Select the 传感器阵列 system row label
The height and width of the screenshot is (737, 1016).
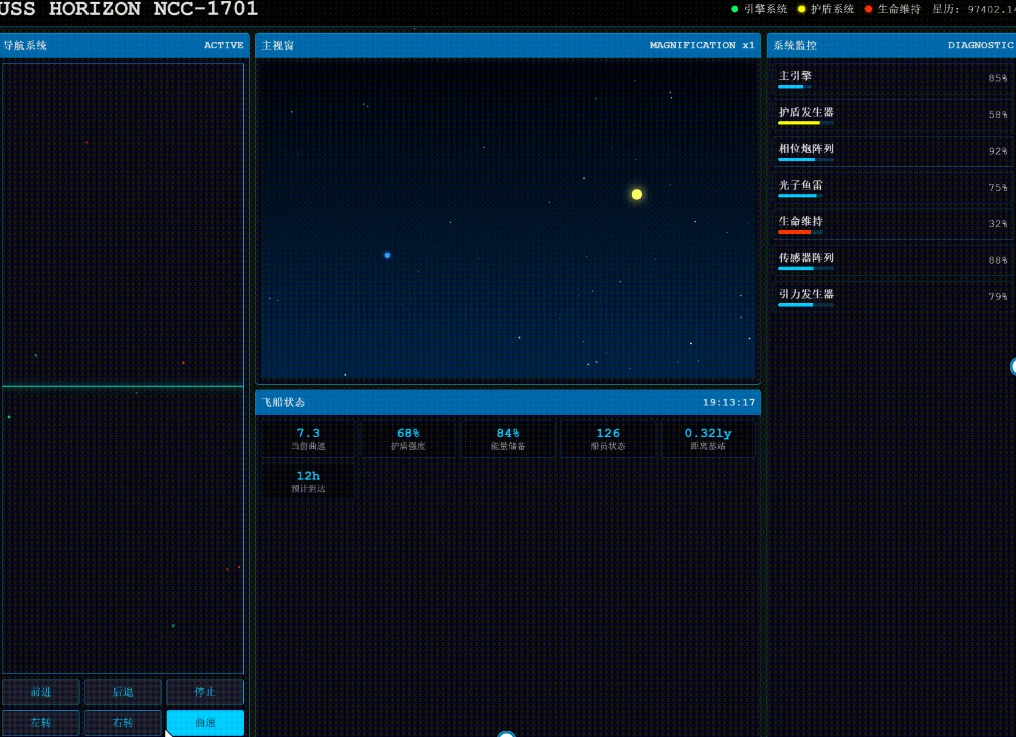[806, 257]
